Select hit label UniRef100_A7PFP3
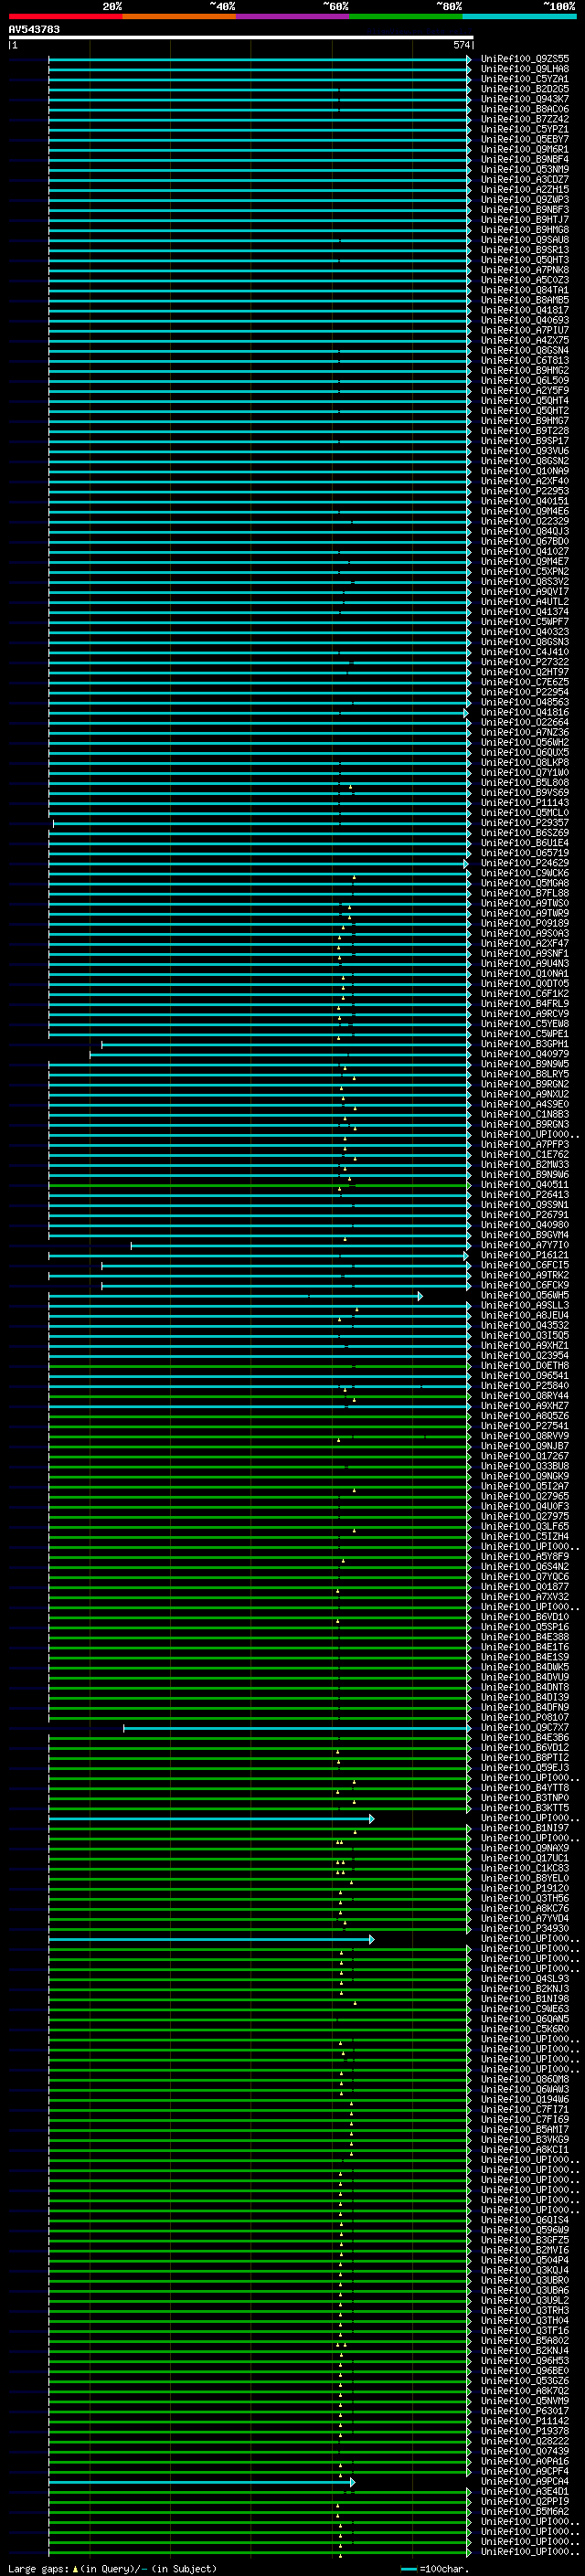This screenshot has height=2576, width=585. 525,1145
